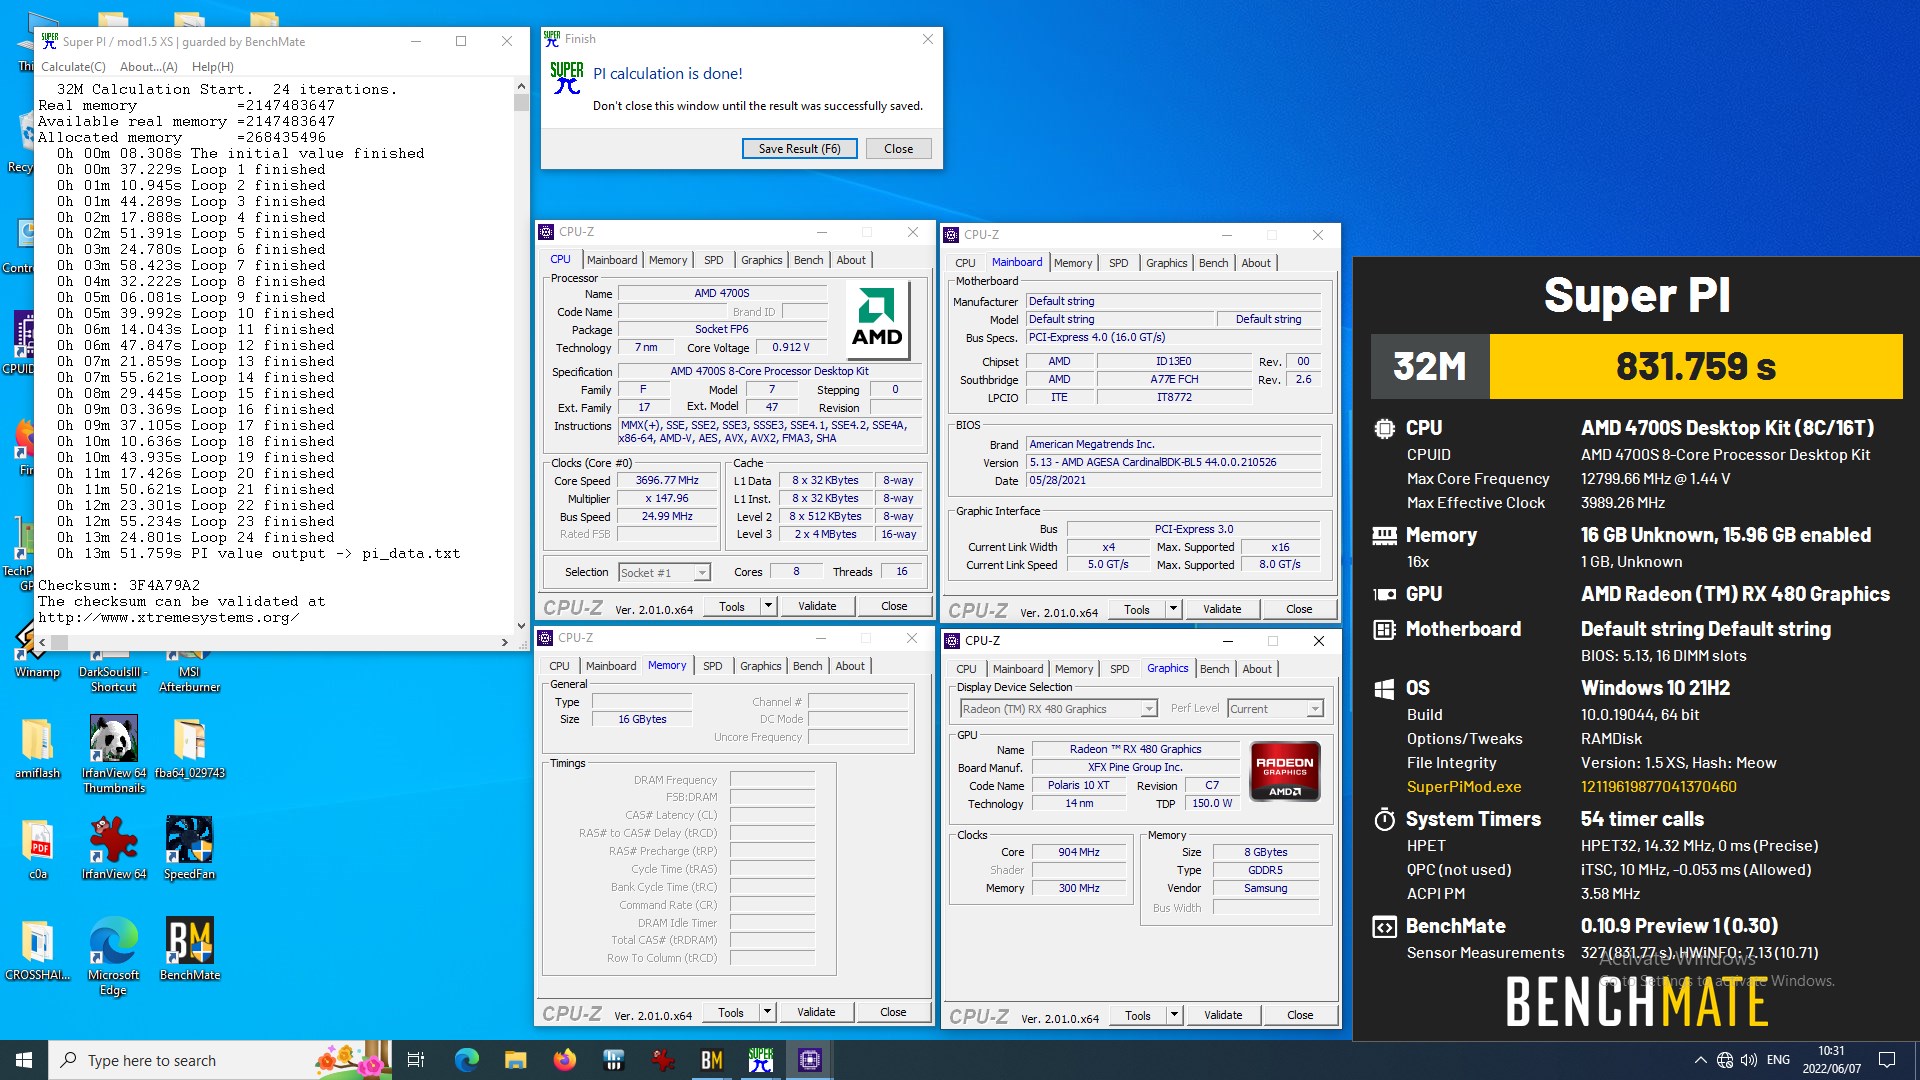Click the taskbar clock showing 10:31

[1831, 1060]
